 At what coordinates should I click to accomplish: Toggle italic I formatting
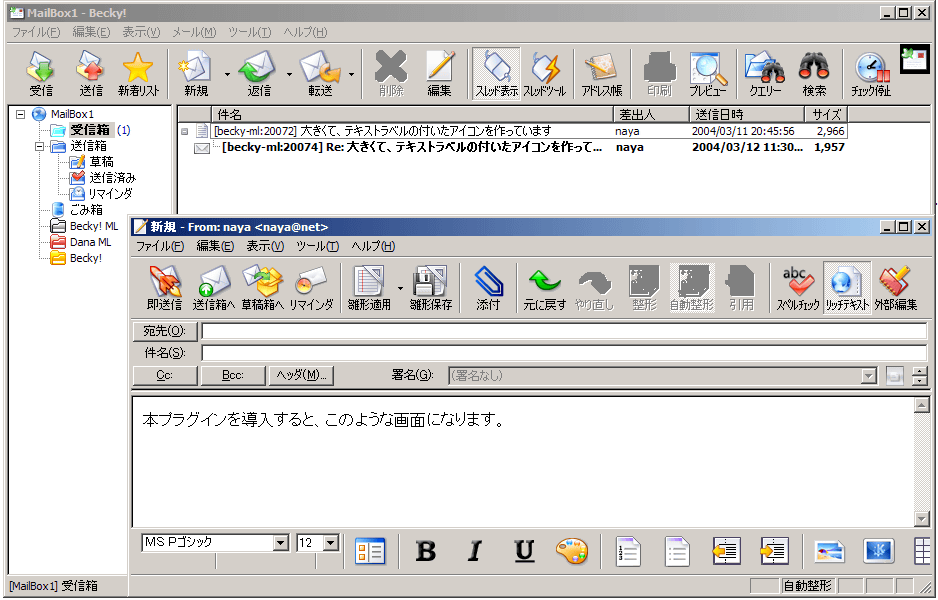coord(475,551)
